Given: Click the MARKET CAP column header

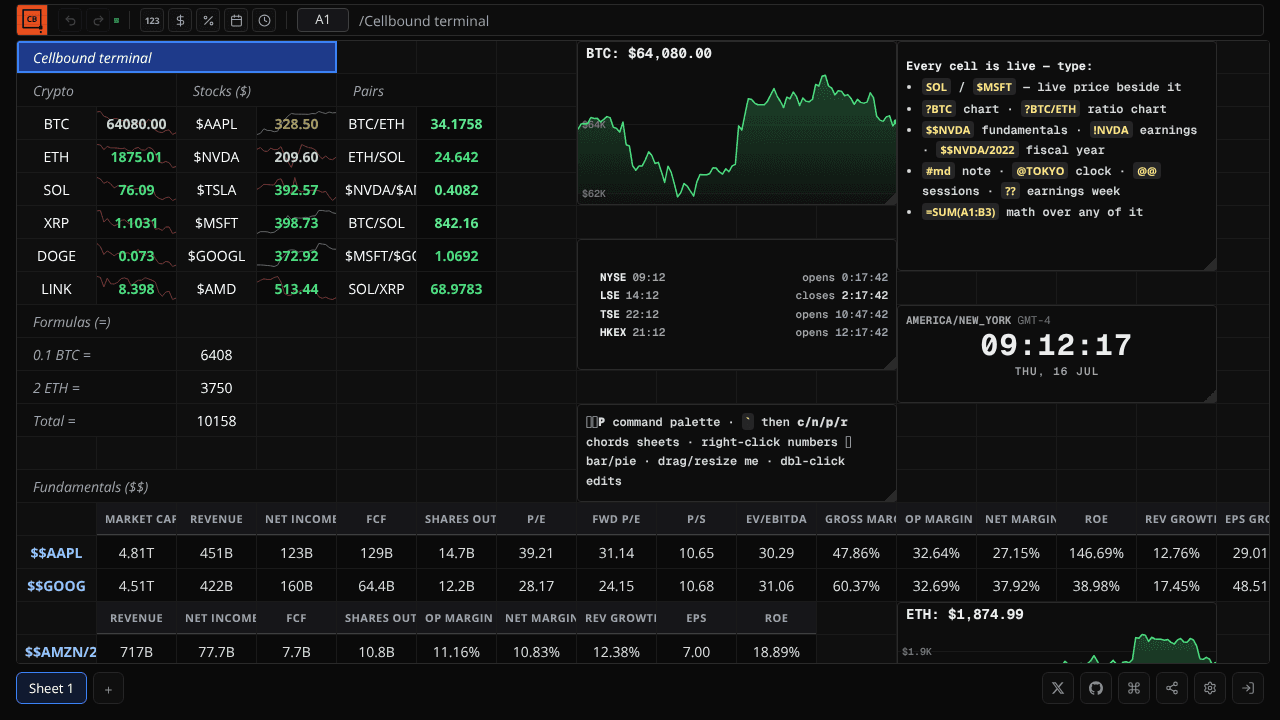Looking at the screenshot, I should 137,520.
